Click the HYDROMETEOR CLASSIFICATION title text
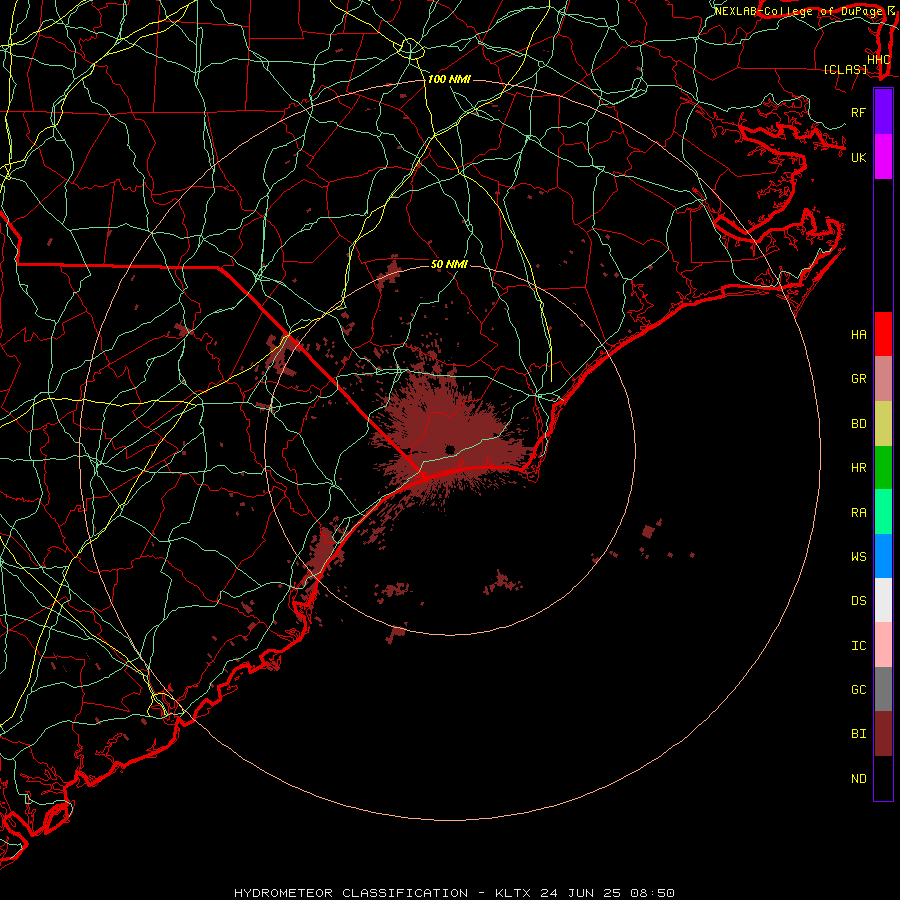The image size is (900, 900). click(351, 893)
